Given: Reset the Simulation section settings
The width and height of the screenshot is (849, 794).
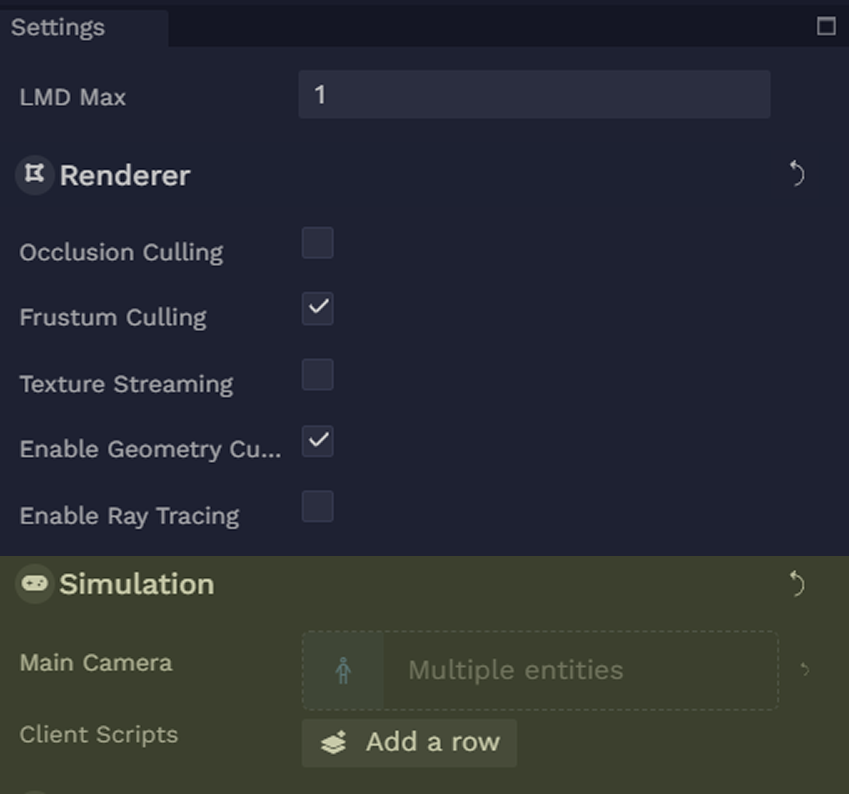Looking at the screenshot, I should (x=796, y=584).
